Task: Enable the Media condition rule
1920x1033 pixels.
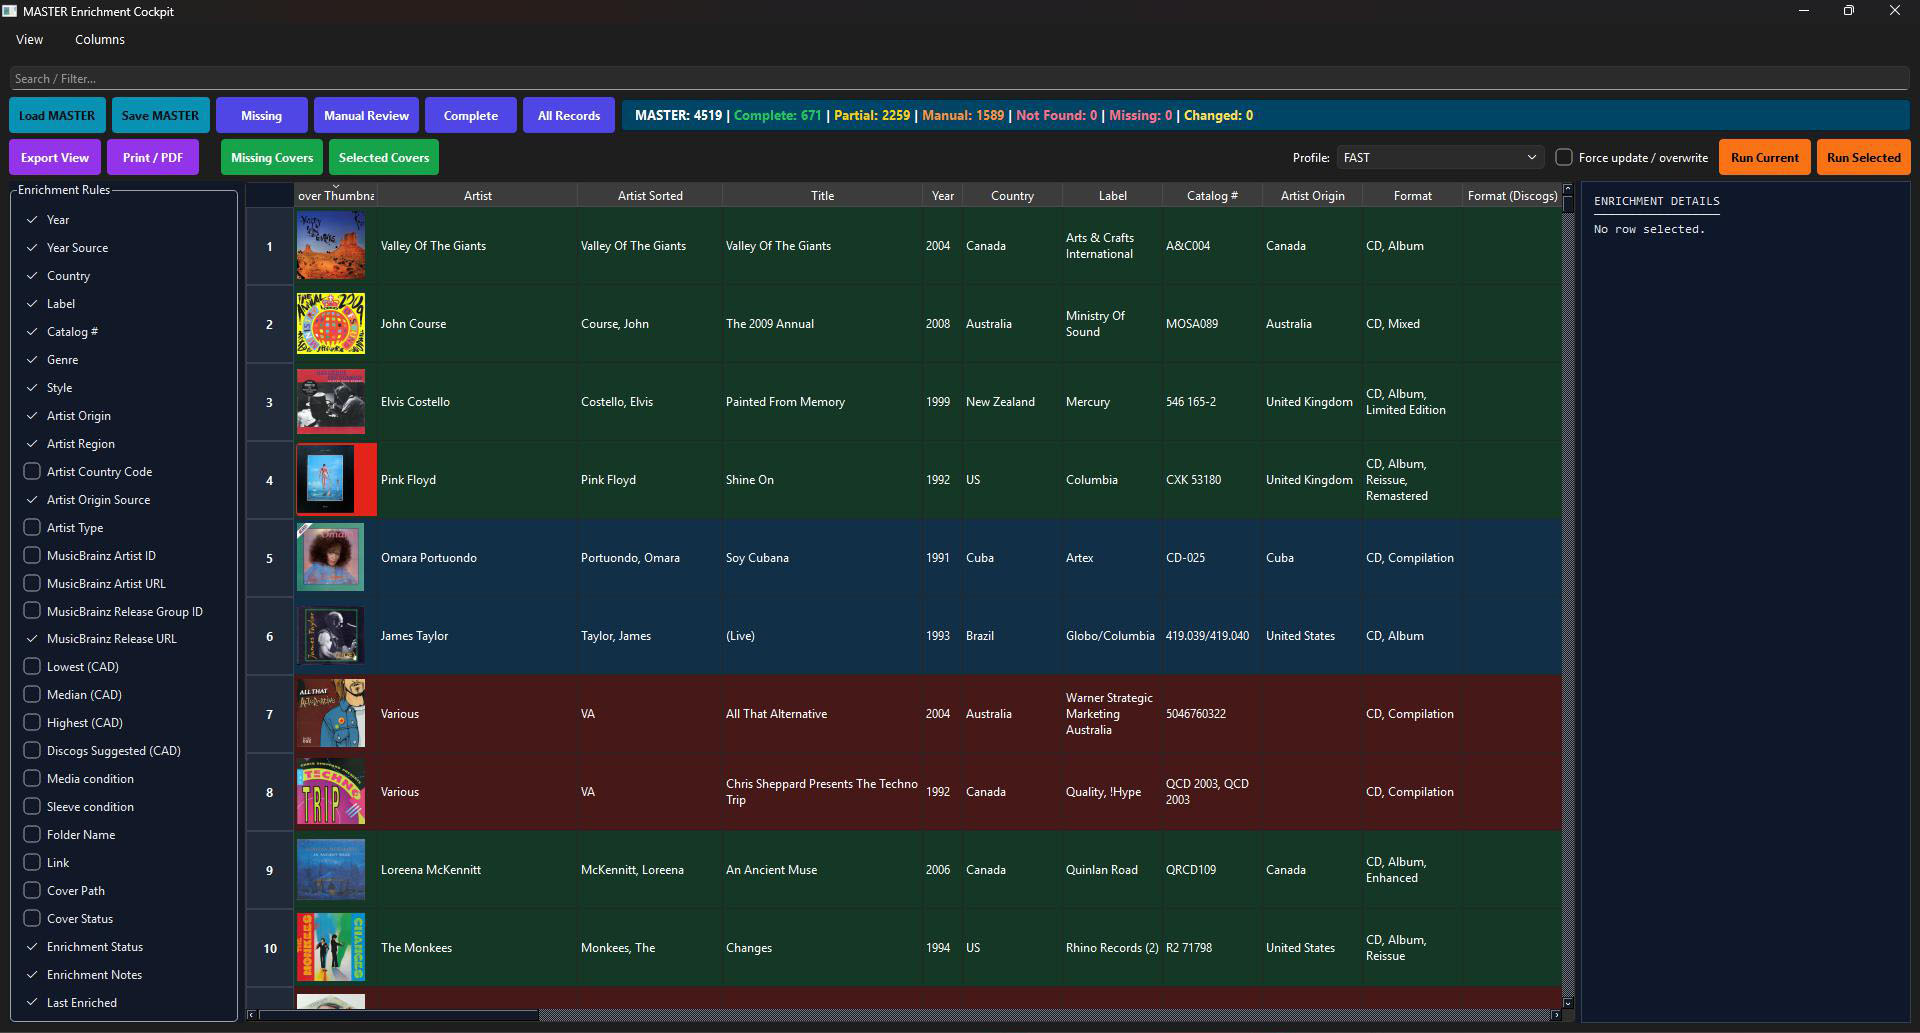Action: [x=32, y=778]
